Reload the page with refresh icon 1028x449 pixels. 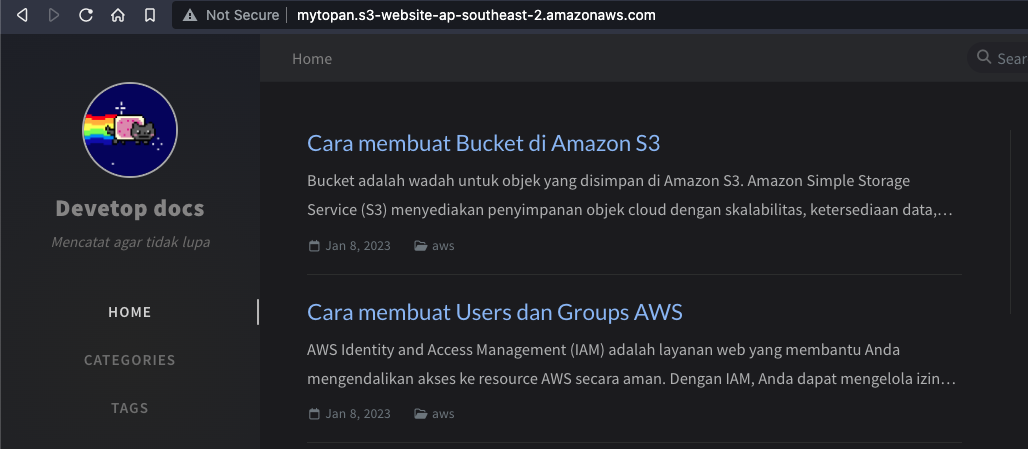[86, 15]
